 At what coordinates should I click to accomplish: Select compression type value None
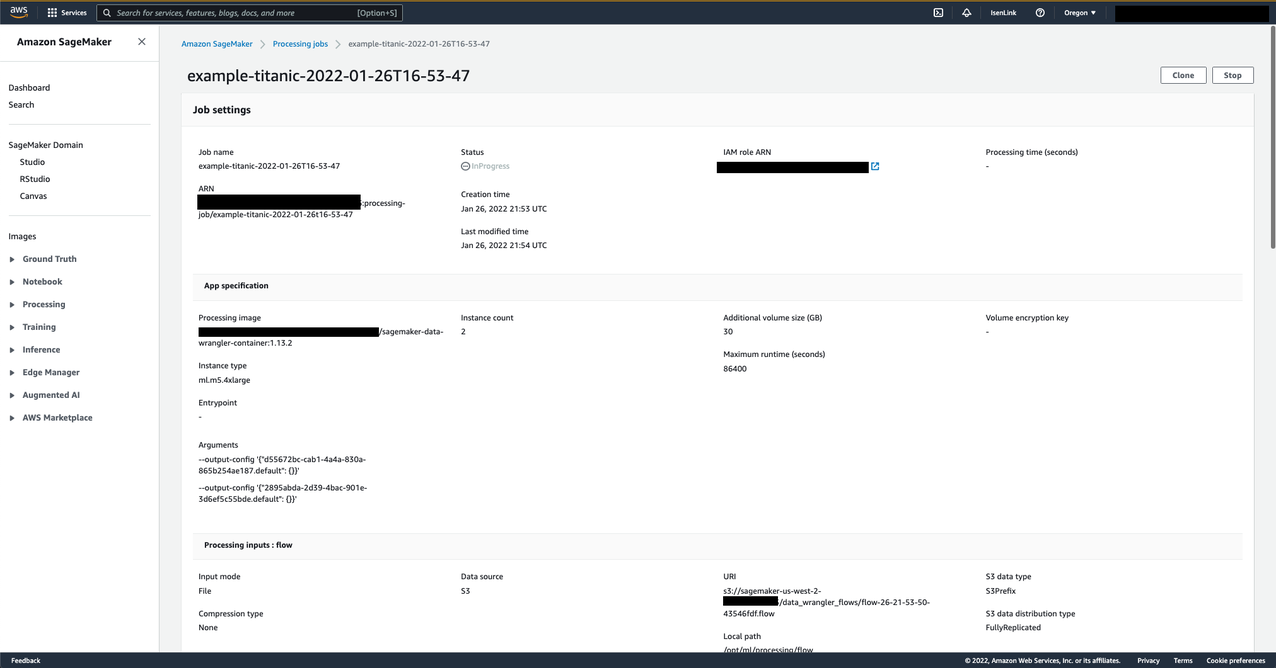pos(208,628)
